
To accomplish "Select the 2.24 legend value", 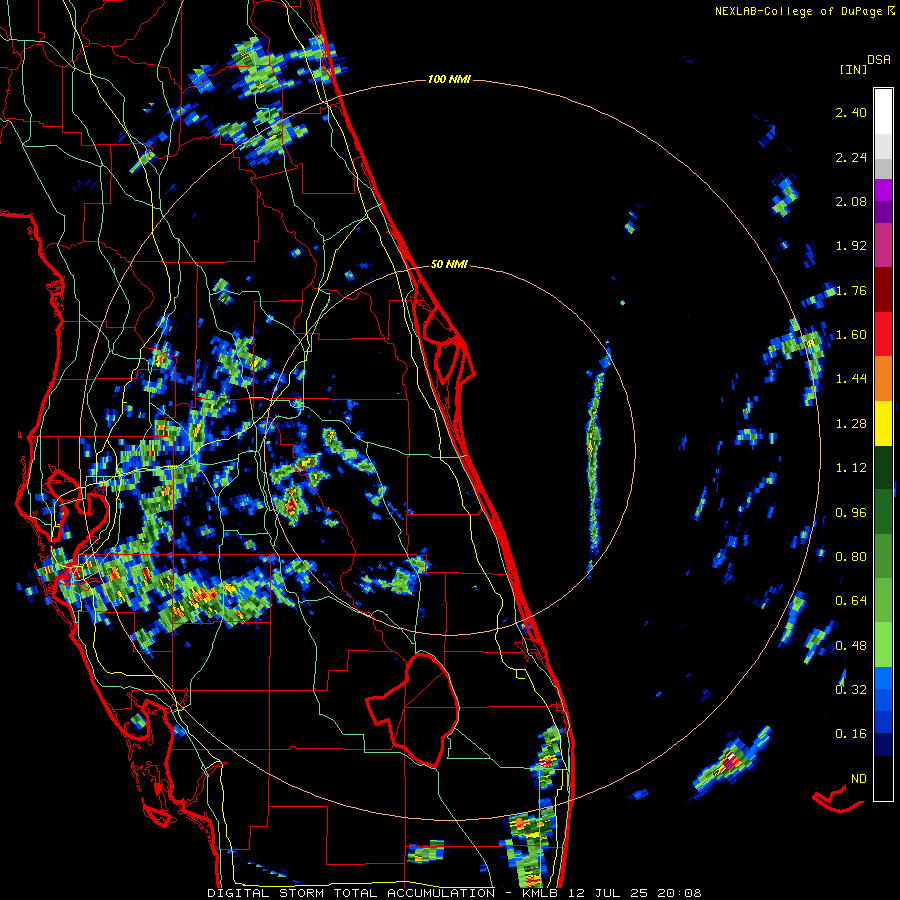I will pyautogui.click(x=851, y=157).
